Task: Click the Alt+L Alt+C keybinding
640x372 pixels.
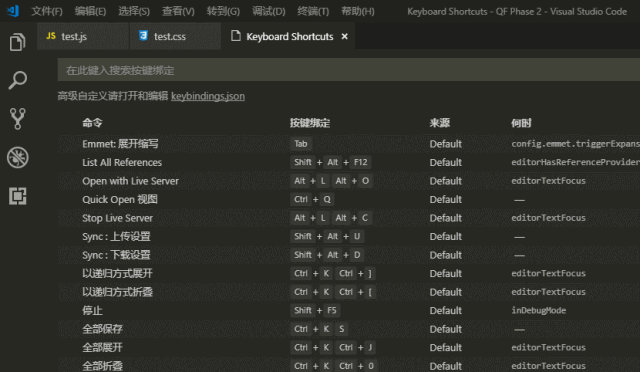Action: pyautogui.click(x=331, y=218)
